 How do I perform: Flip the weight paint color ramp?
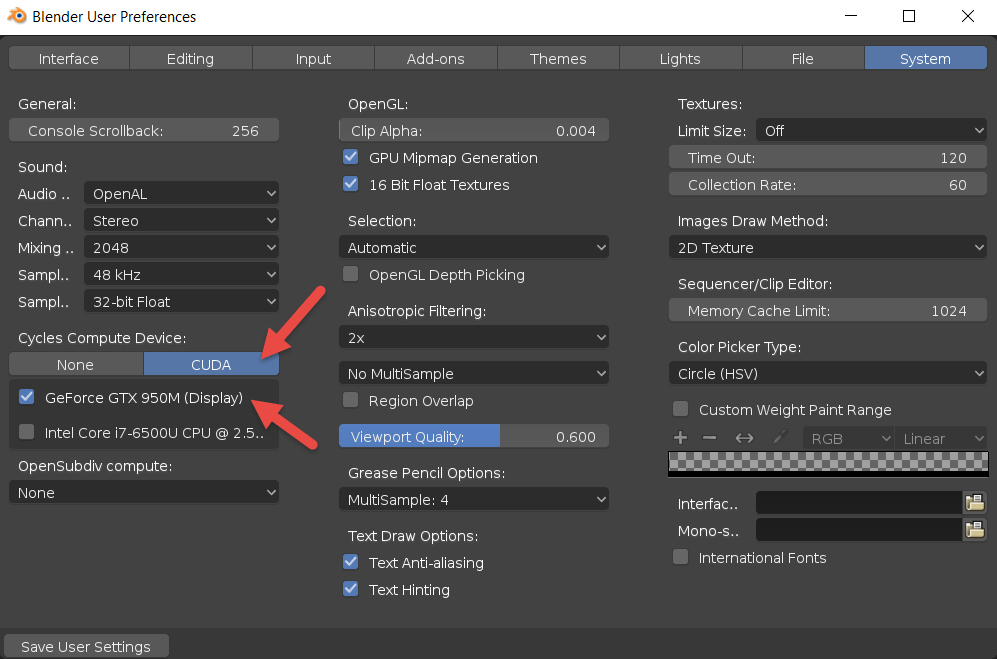coord(743,437)
